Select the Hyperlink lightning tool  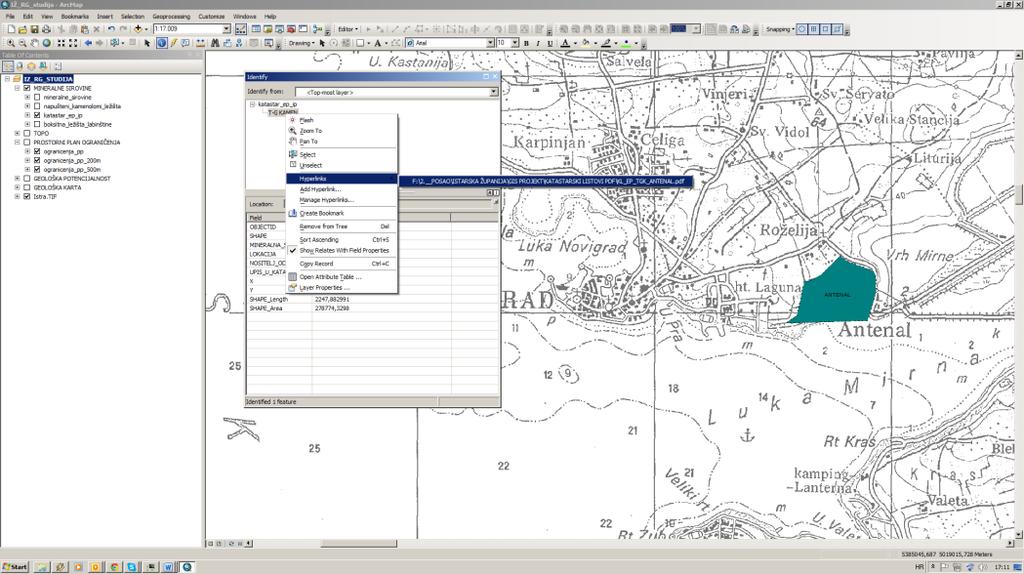click(x=174, y=43)
